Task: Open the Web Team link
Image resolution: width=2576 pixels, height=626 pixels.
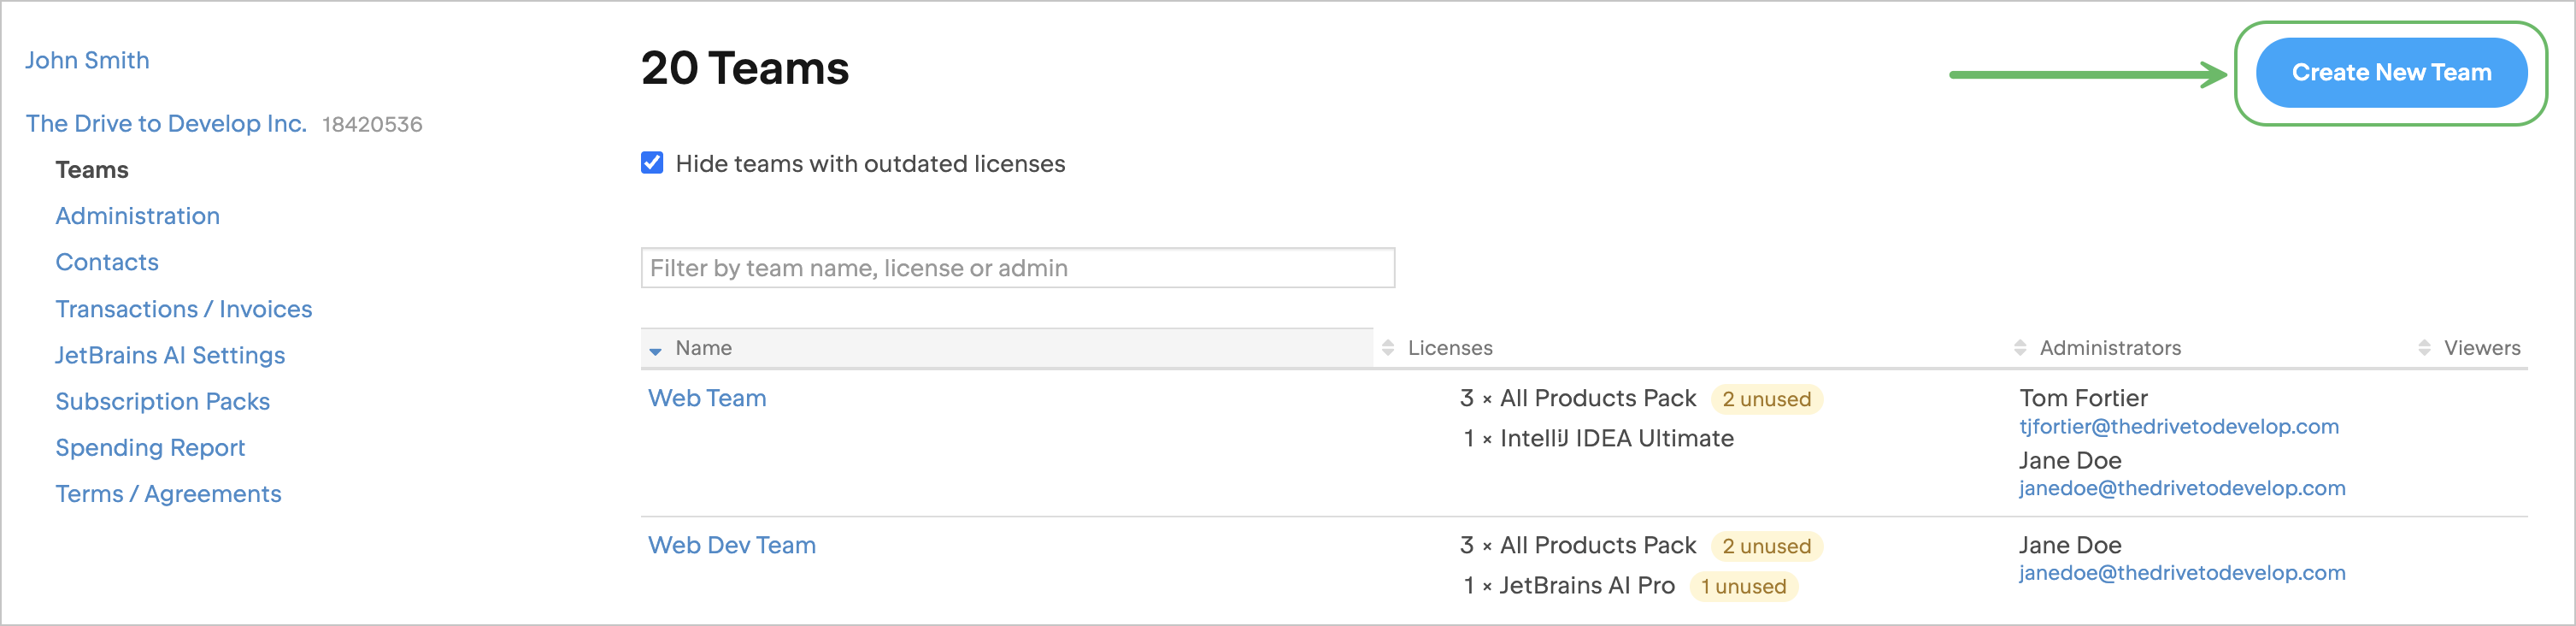Action: tap(707, 398)
